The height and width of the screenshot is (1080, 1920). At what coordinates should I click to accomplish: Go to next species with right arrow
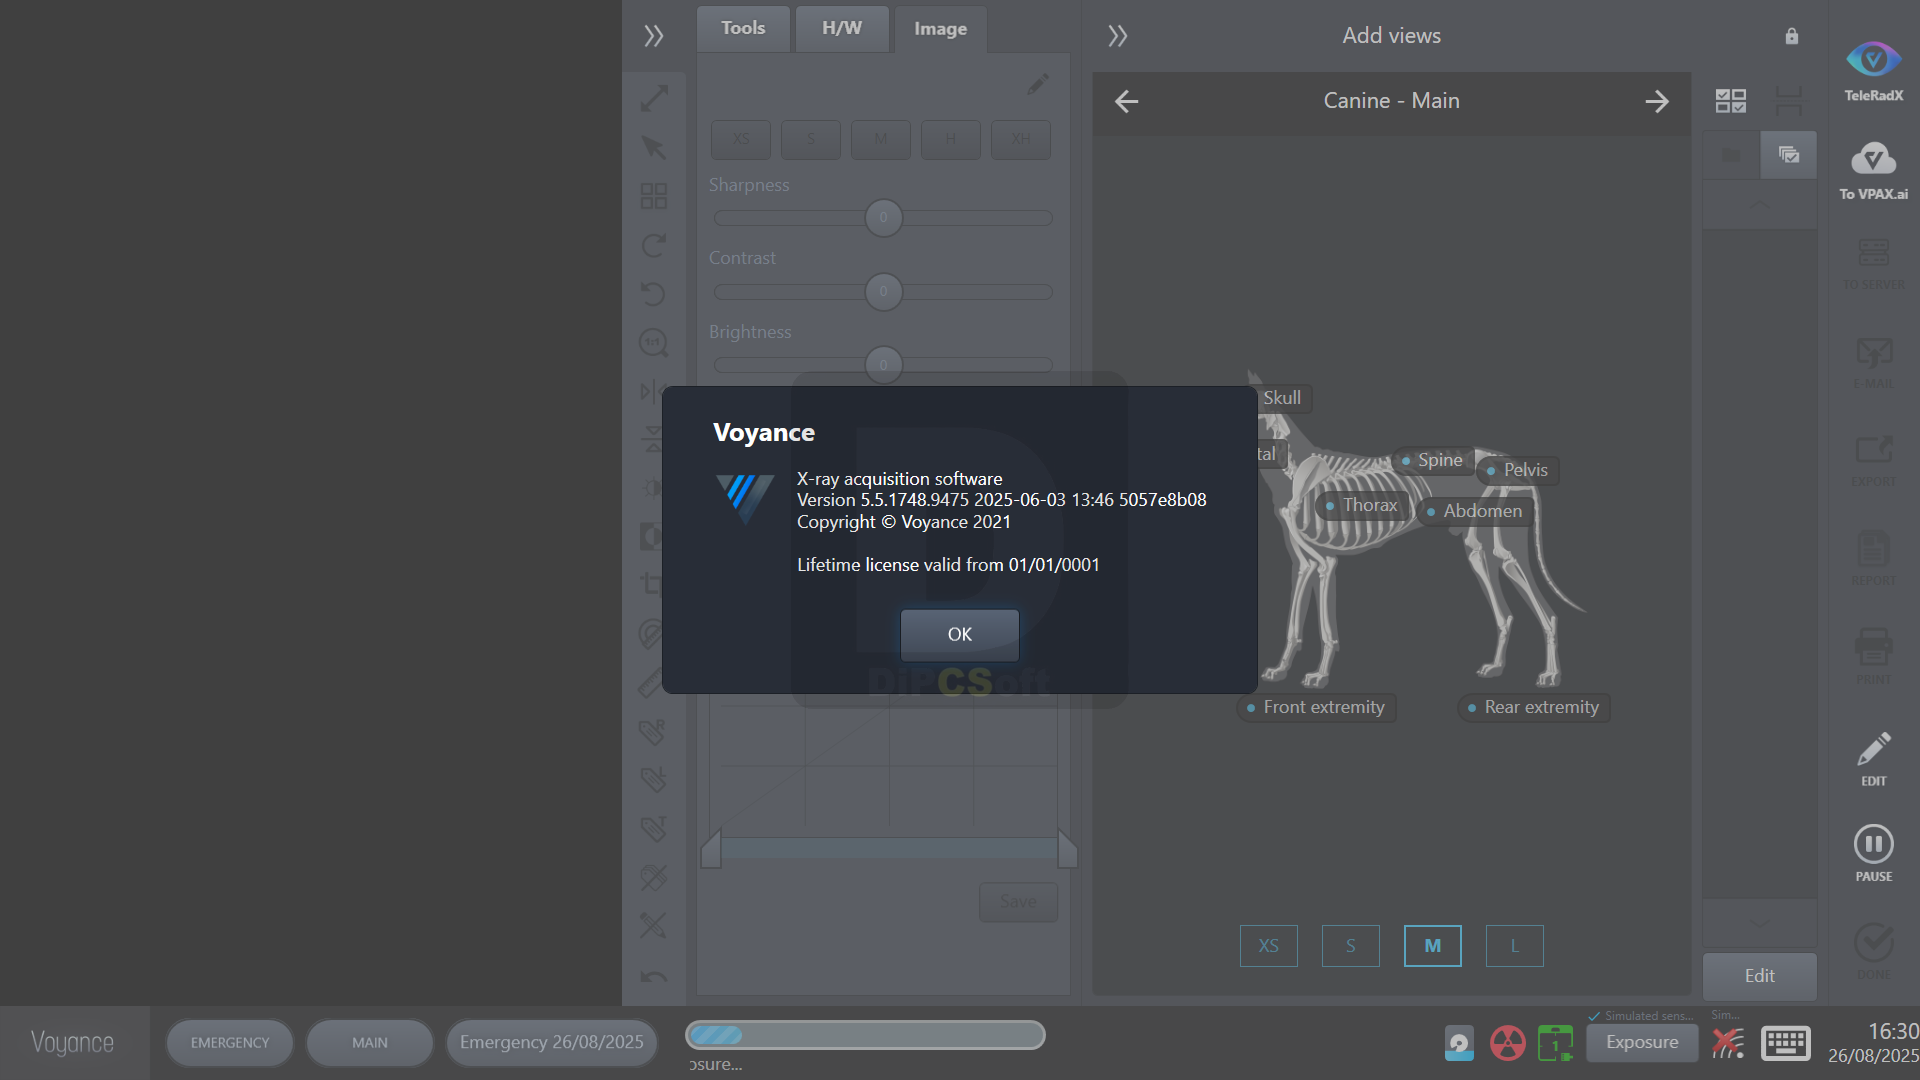coord(1657,101)
